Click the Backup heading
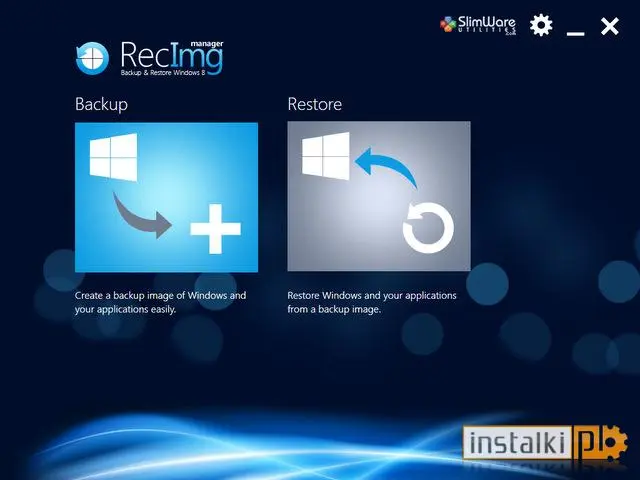The image size is (640, 480). (101, 104)
